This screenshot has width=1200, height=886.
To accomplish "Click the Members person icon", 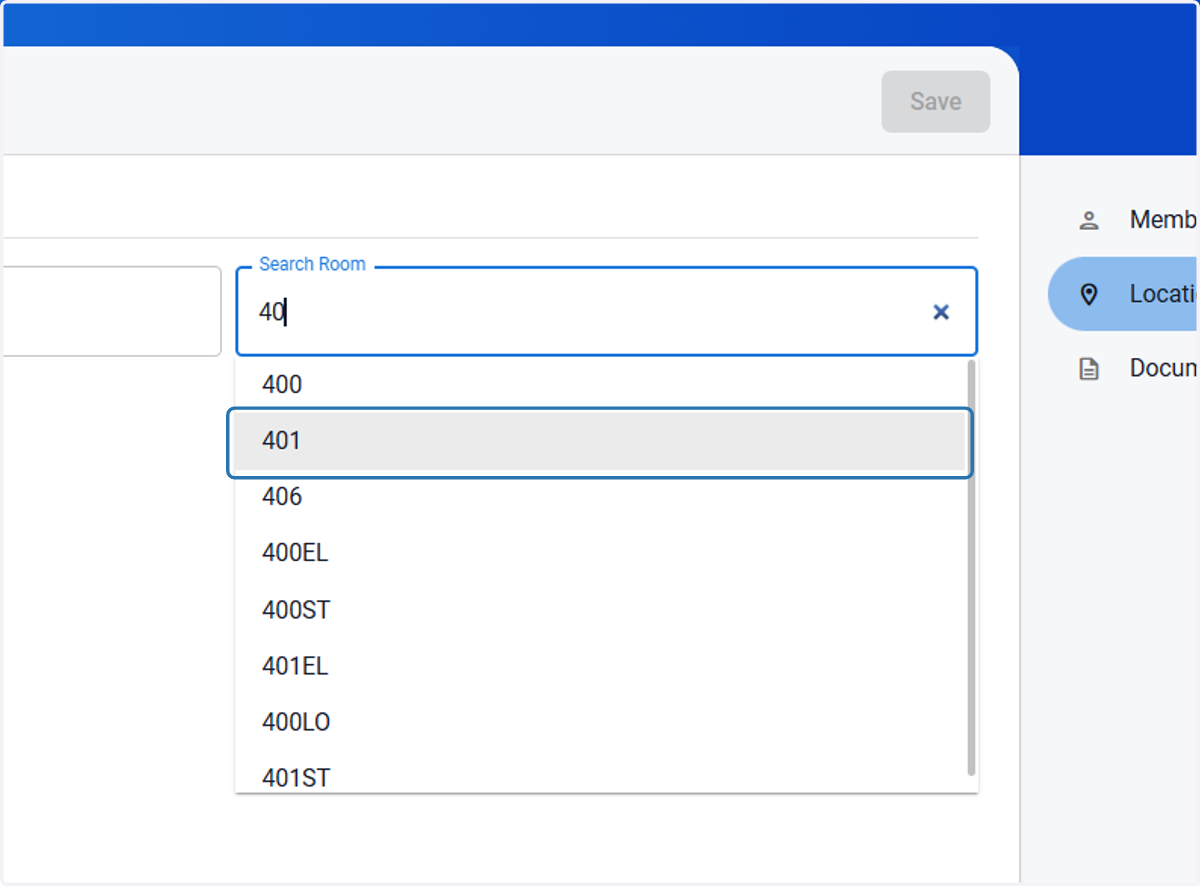I will tap(1089, 220).
